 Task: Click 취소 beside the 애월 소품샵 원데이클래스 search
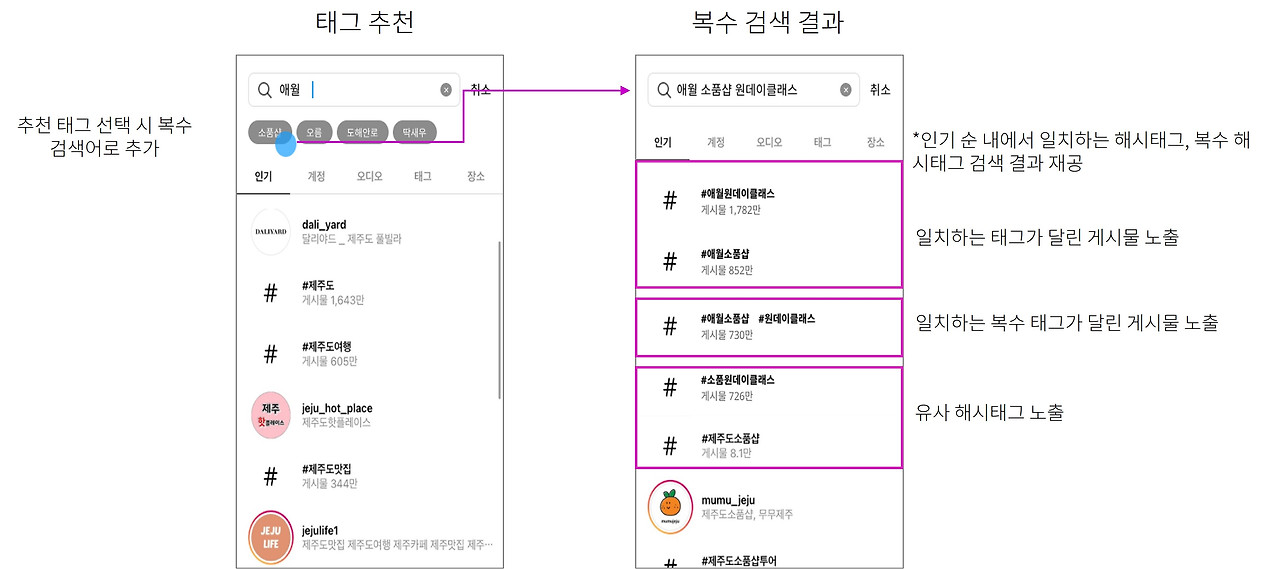(x=880, y=89)
